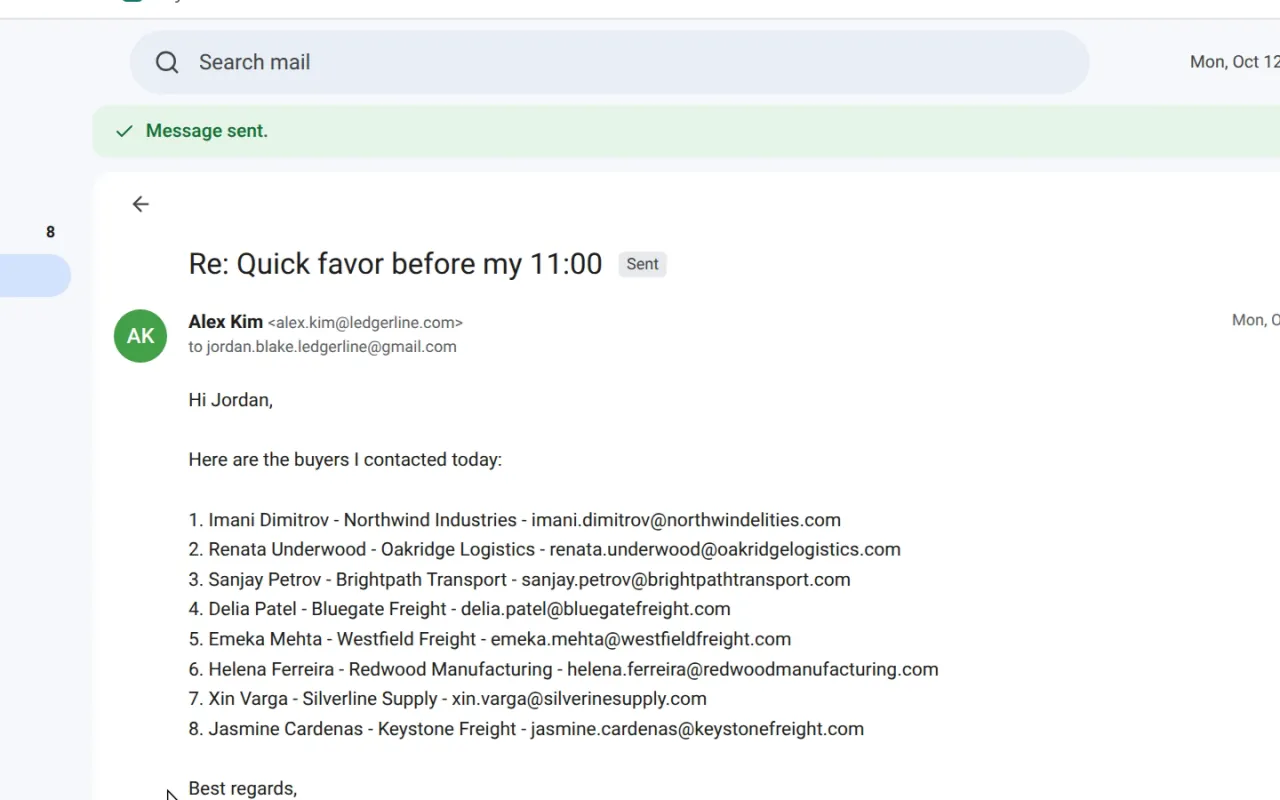Click the recipient line 'to jordan.blake.ledgerline@gmail.com'
The width and height of the screenshot is (1280, 800).
pyautogui.click(x=322, y=347)
